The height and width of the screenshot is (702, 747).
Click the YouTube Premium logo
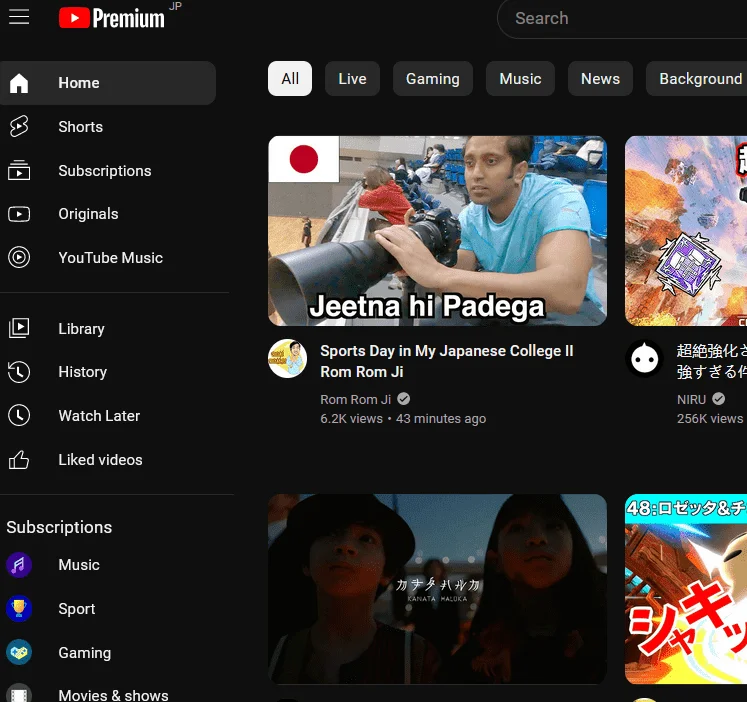112,18
